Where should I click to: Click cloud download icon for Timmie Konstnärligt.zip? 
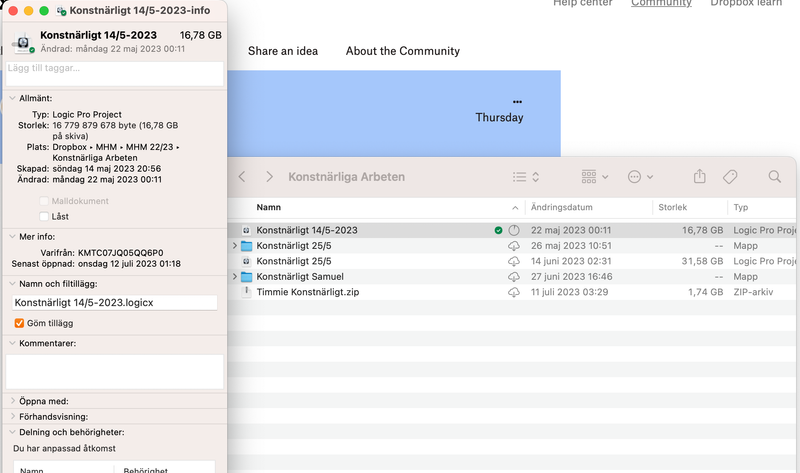click(x=514, y=292)
